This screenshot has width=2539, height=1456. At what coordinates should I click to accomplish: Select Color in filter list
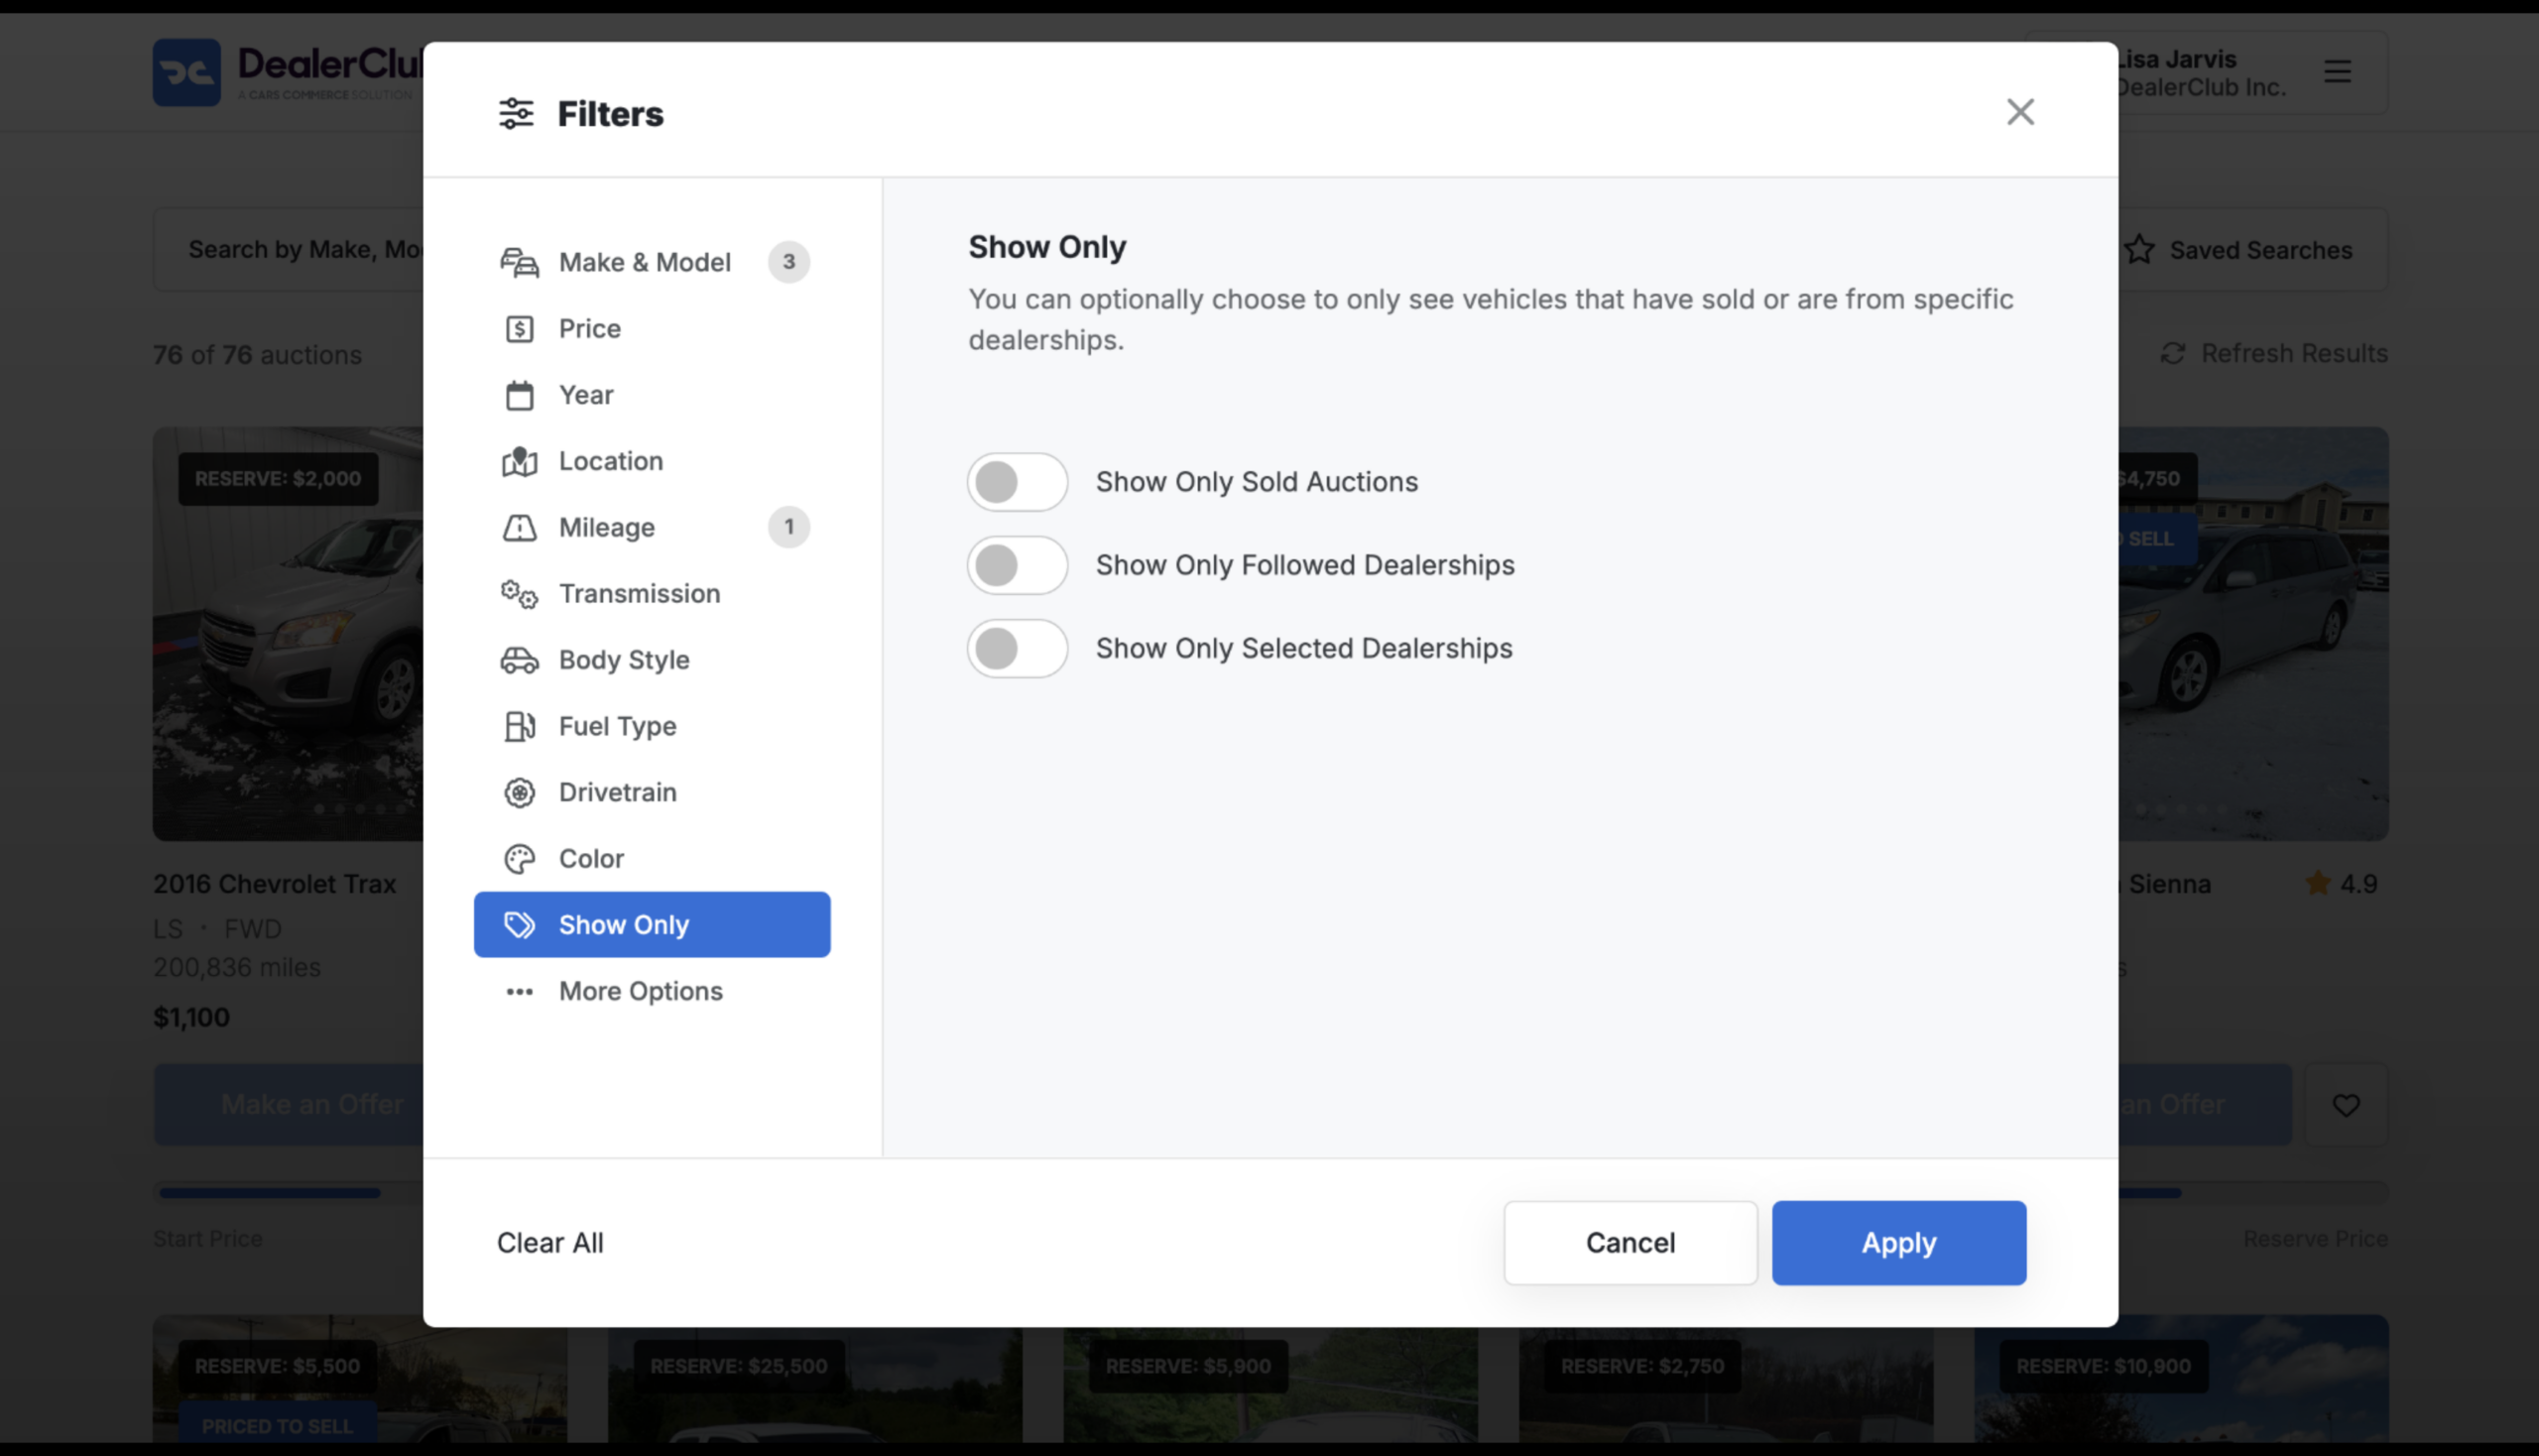point(652,858)
